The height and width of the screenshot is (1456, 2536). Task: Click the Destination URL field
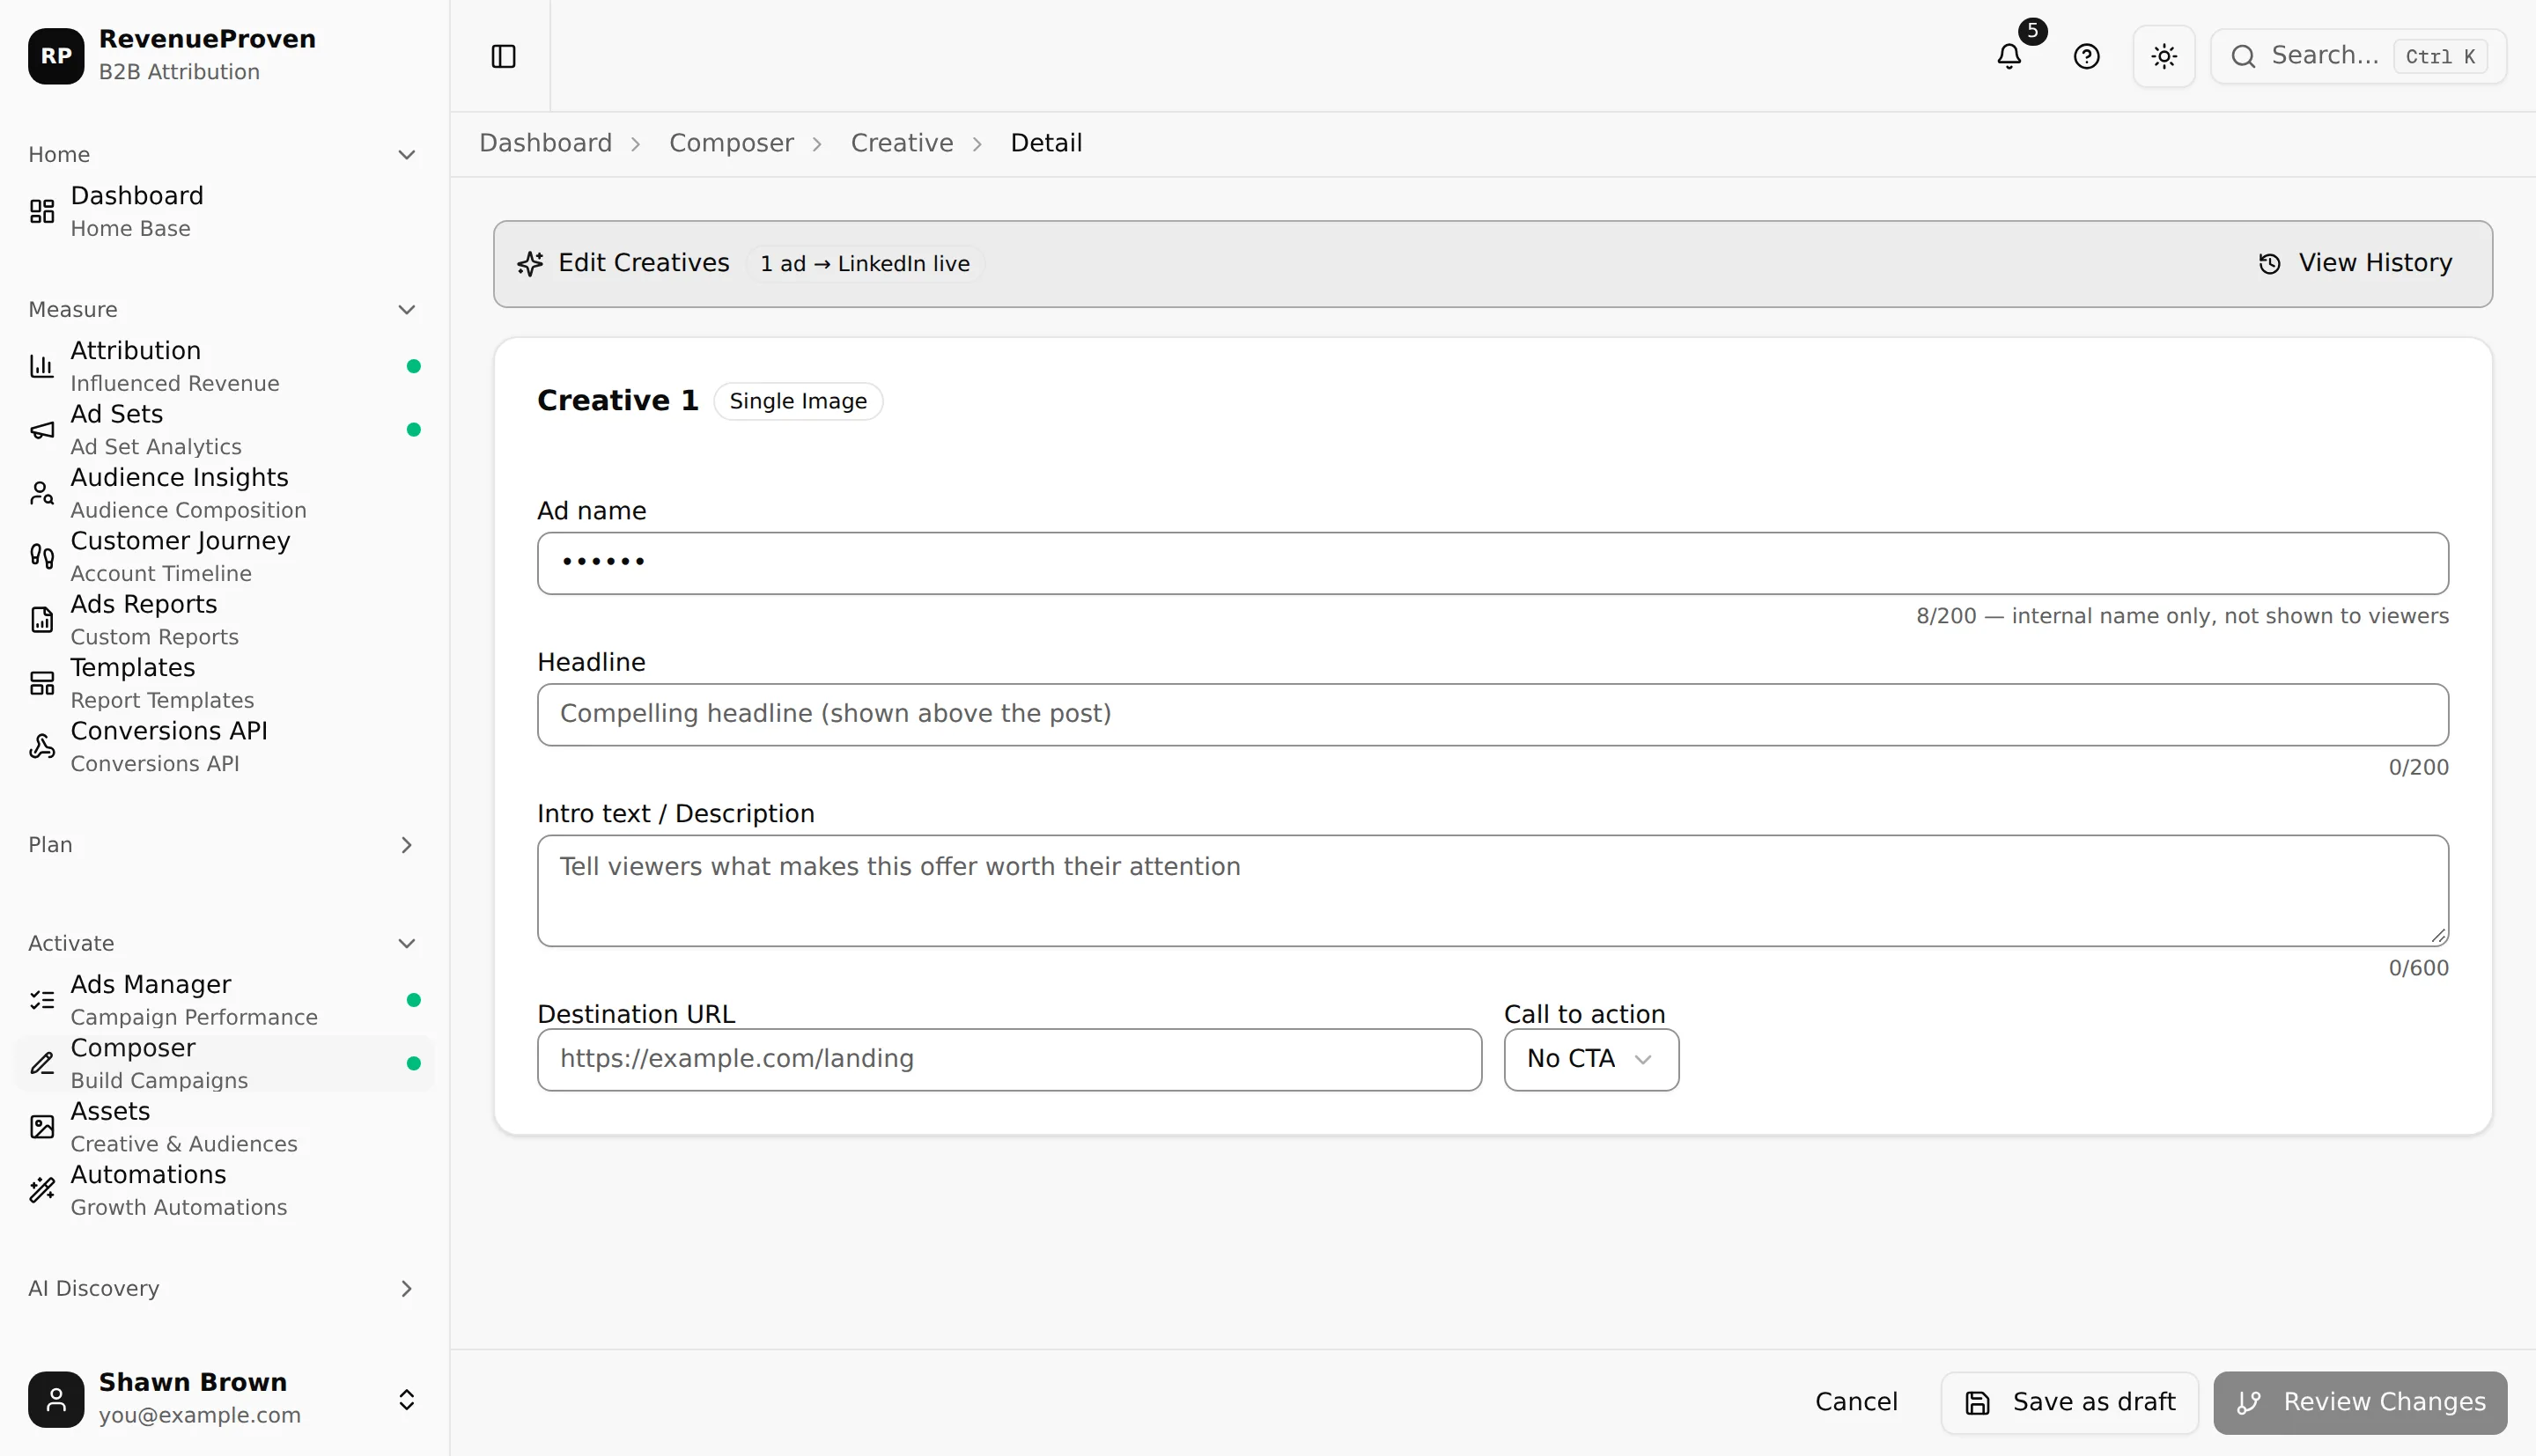coord(1009,1059)
